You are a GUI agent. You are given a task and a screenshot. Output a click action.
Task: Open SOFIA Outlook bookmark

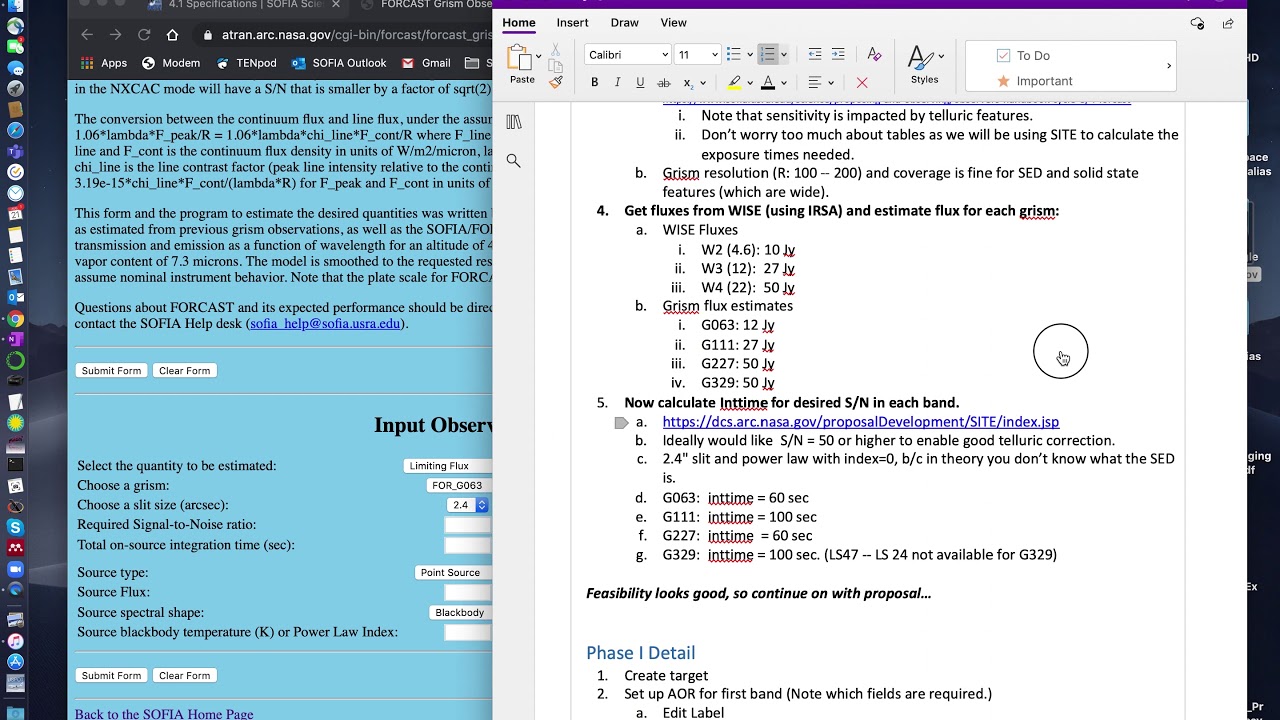[x=339, y=63]
